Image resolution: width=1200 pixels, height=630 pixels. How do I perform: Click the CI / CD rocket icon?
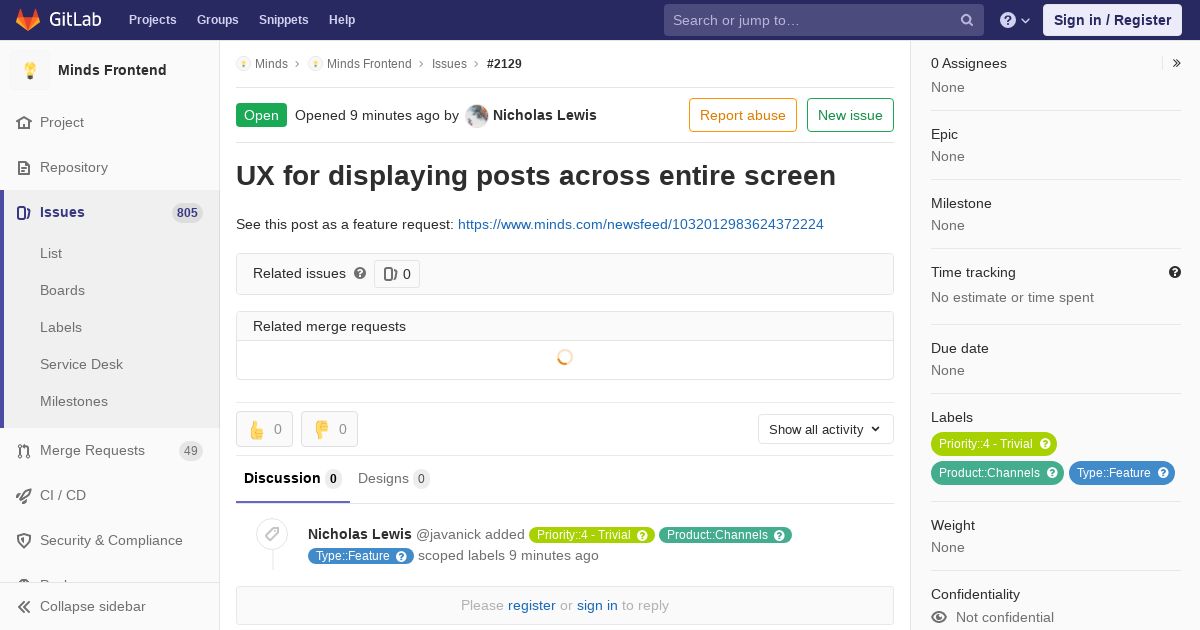point(24,495)
